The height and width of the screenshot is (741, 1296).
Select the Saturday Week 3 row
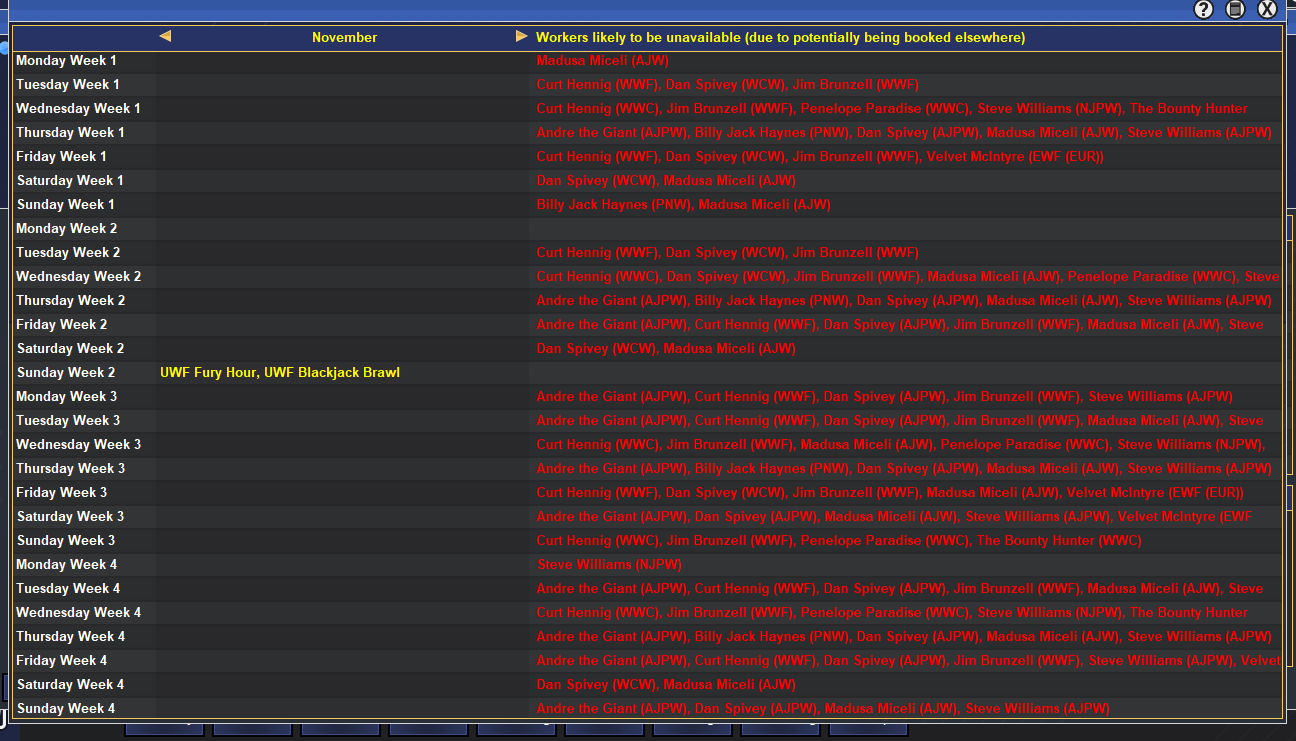(x=647, y=517)
